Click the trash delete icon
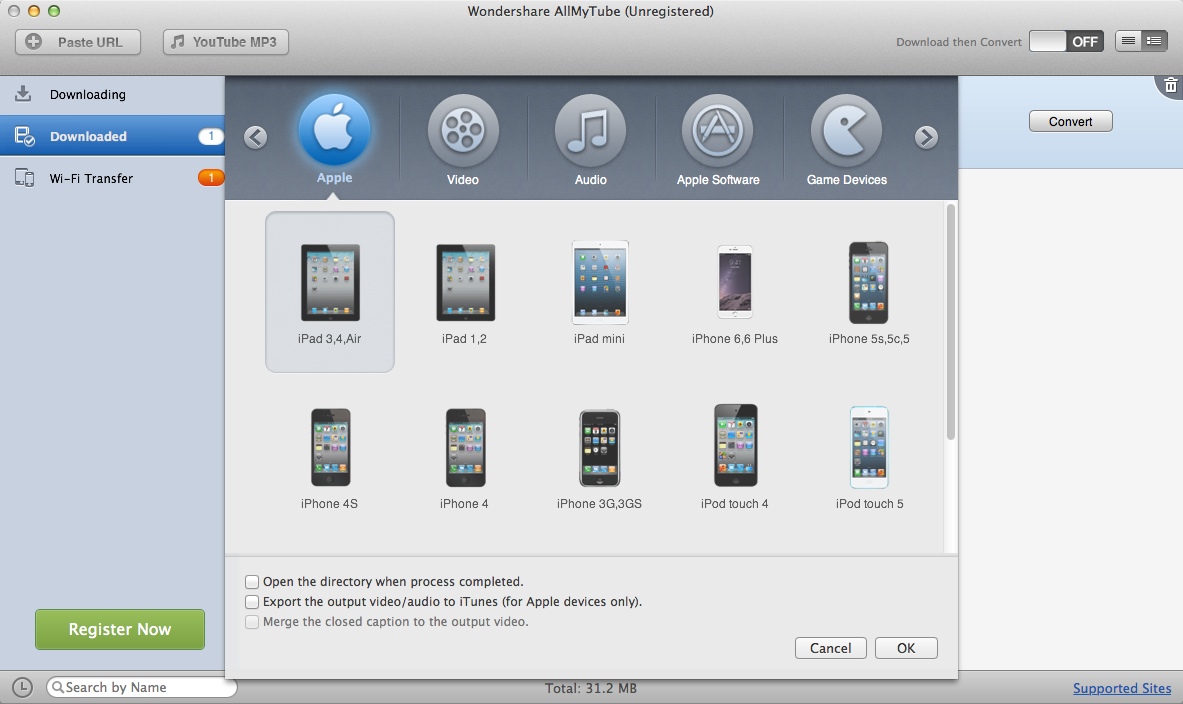The image size is (1183, 704). coord(1170,85)
